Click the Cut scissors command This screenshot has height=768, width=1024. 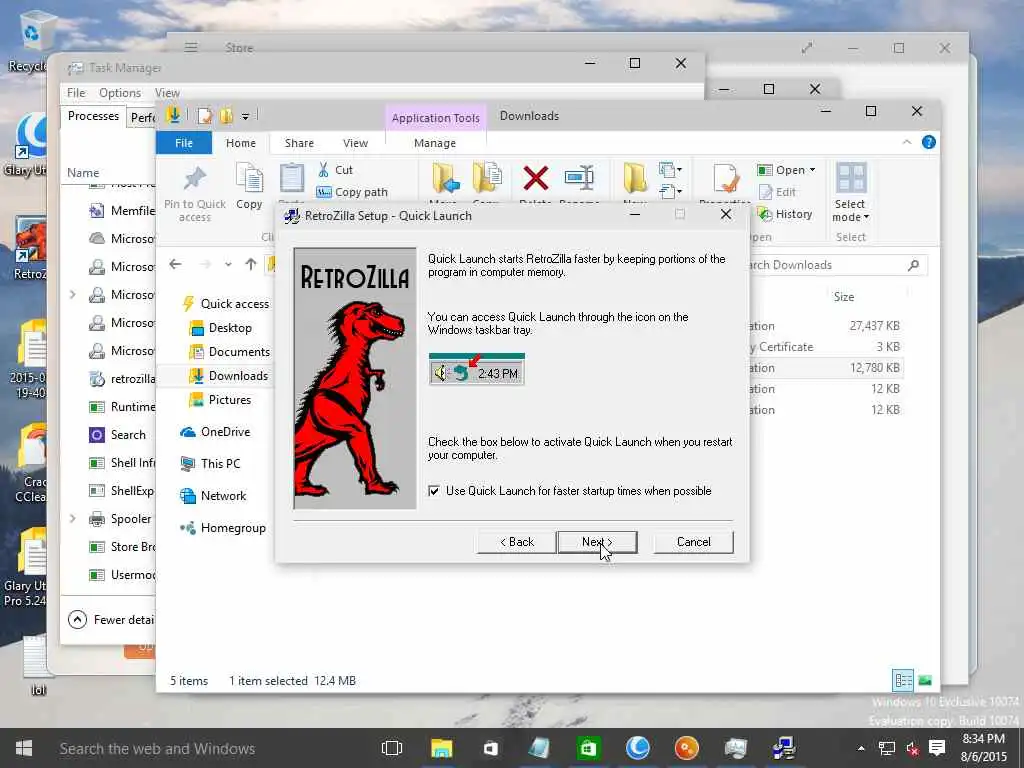click(x=335, y=170)
